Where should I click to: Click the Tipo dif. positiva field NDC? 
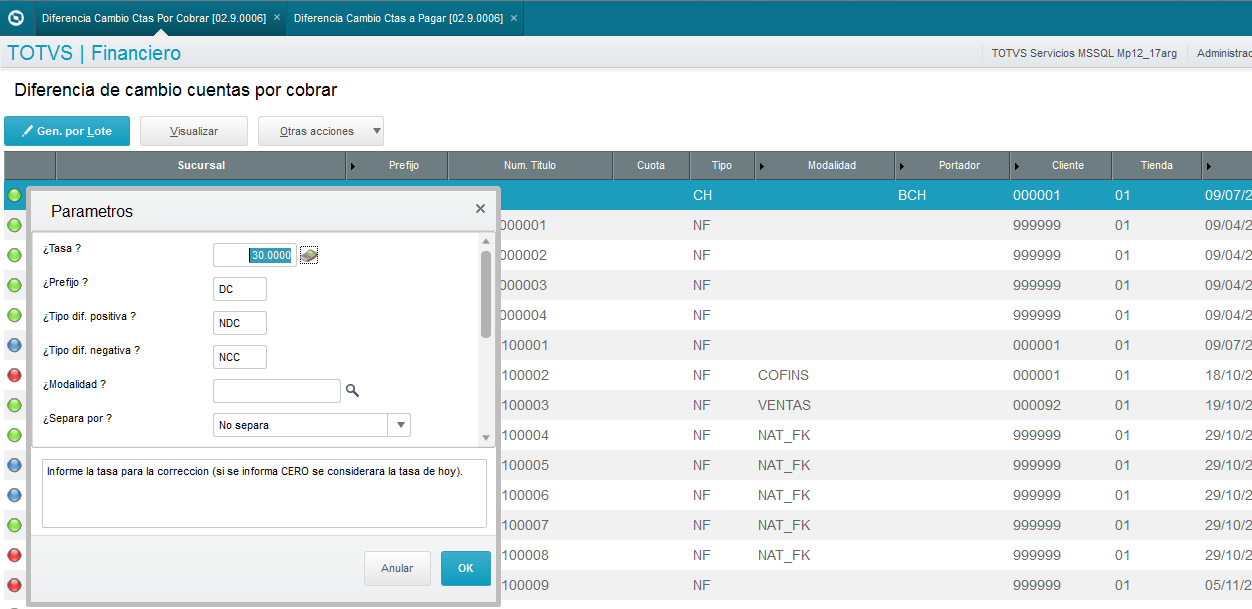coord(240,323)
